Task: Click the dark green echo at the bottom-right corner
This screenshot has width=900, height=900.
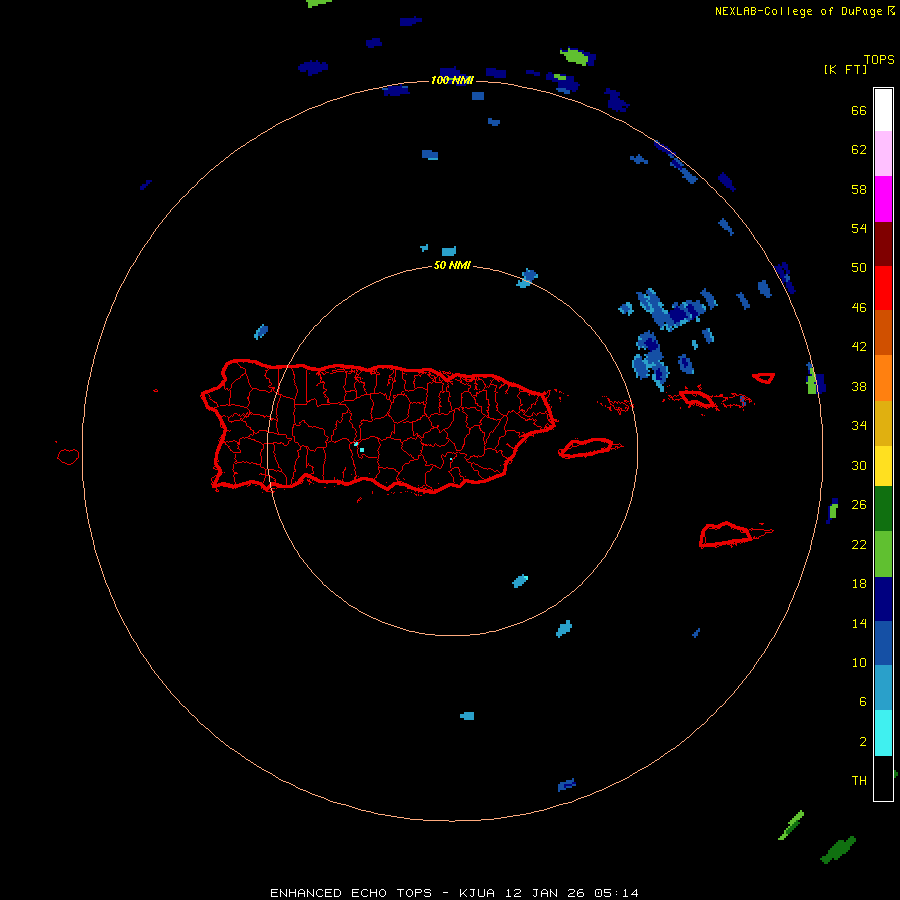Action: 838,849
